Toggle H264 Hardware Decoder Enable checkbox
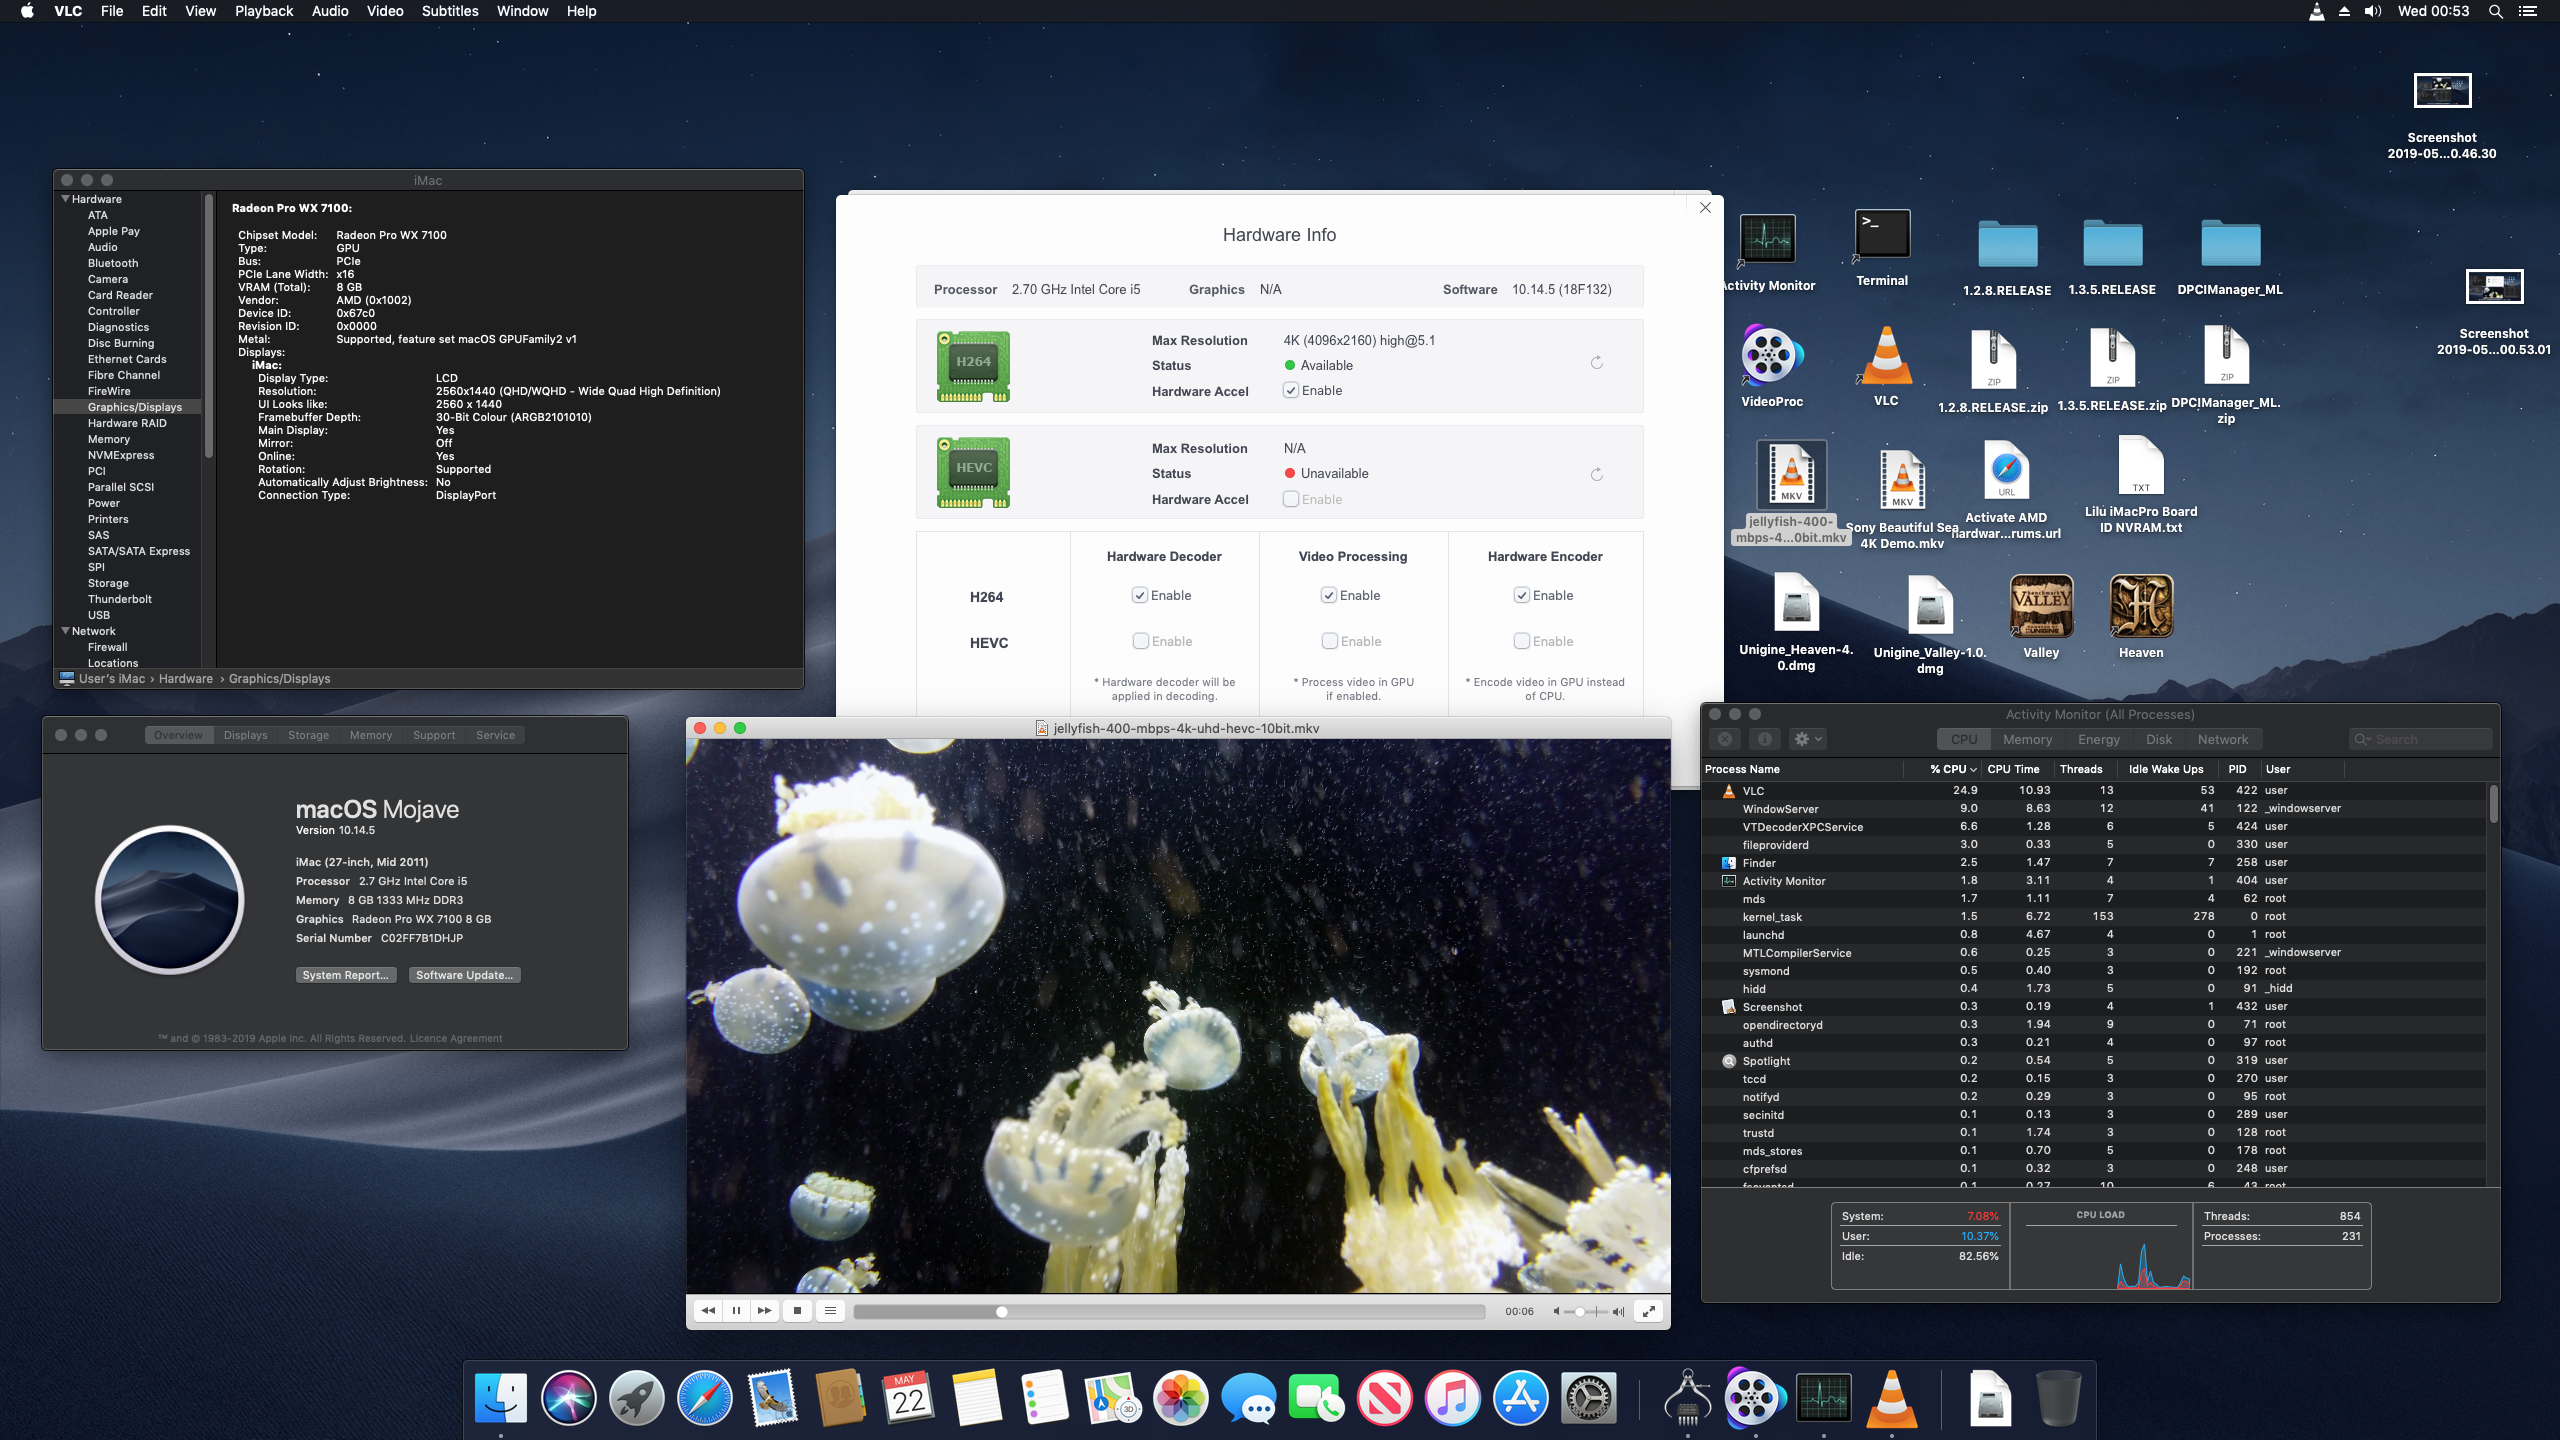Image resolution: width=2560 pixels, height=1440 pixels. coord(1140,595)
